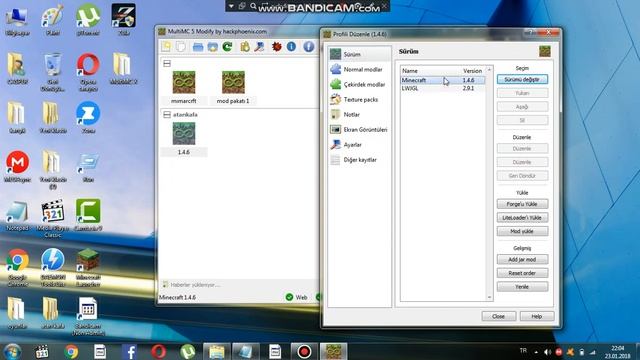The image size is (640, 360).
Task: Click the version list scrollbar up arrow
Action: (489, 70)
